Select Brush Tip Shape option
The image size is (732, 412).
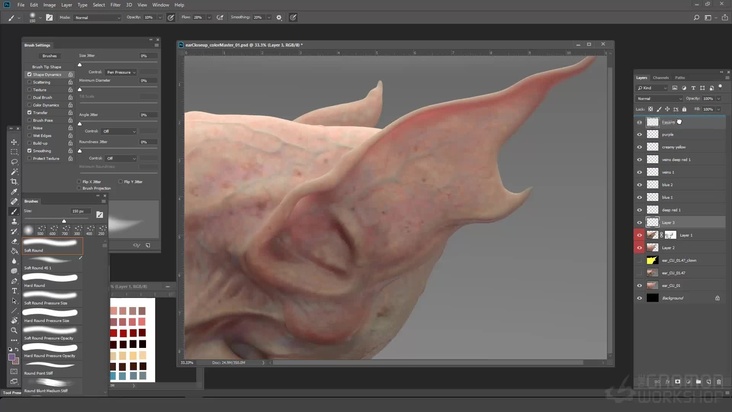pyautogui.click(x=47, y=67)
